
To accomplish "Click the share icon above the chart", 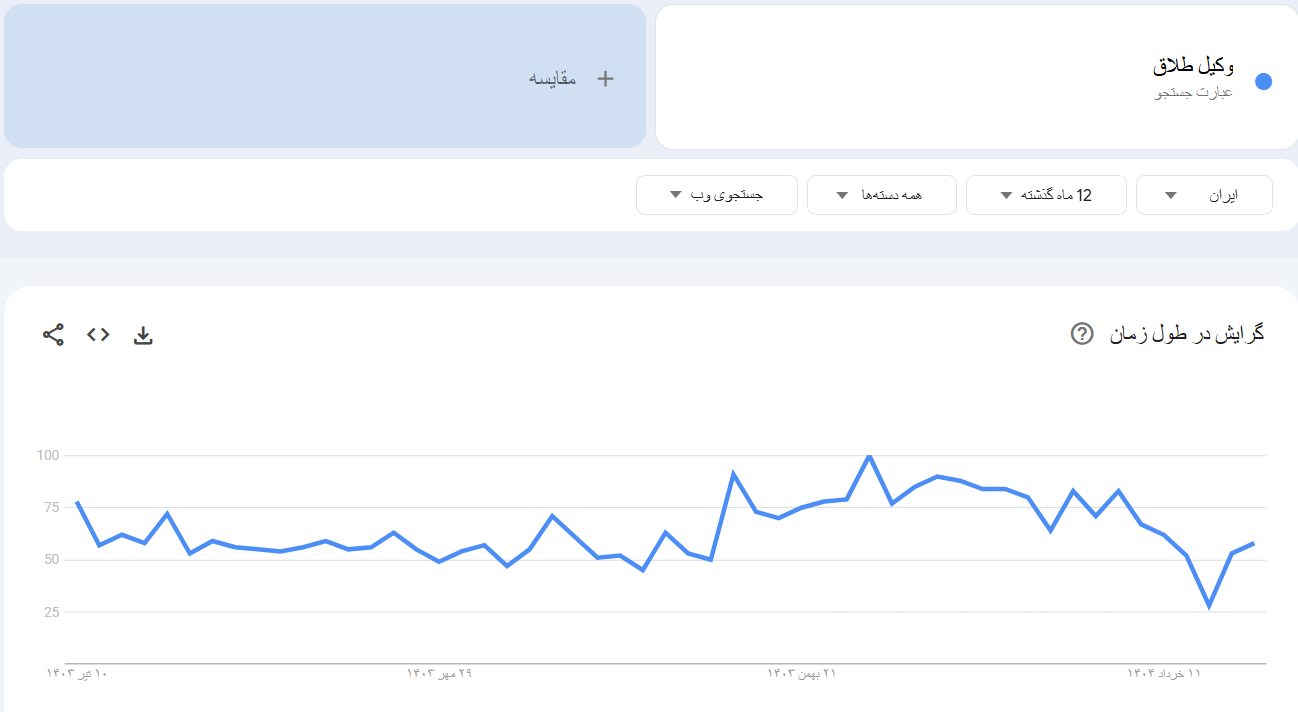I will coord(53,335).
